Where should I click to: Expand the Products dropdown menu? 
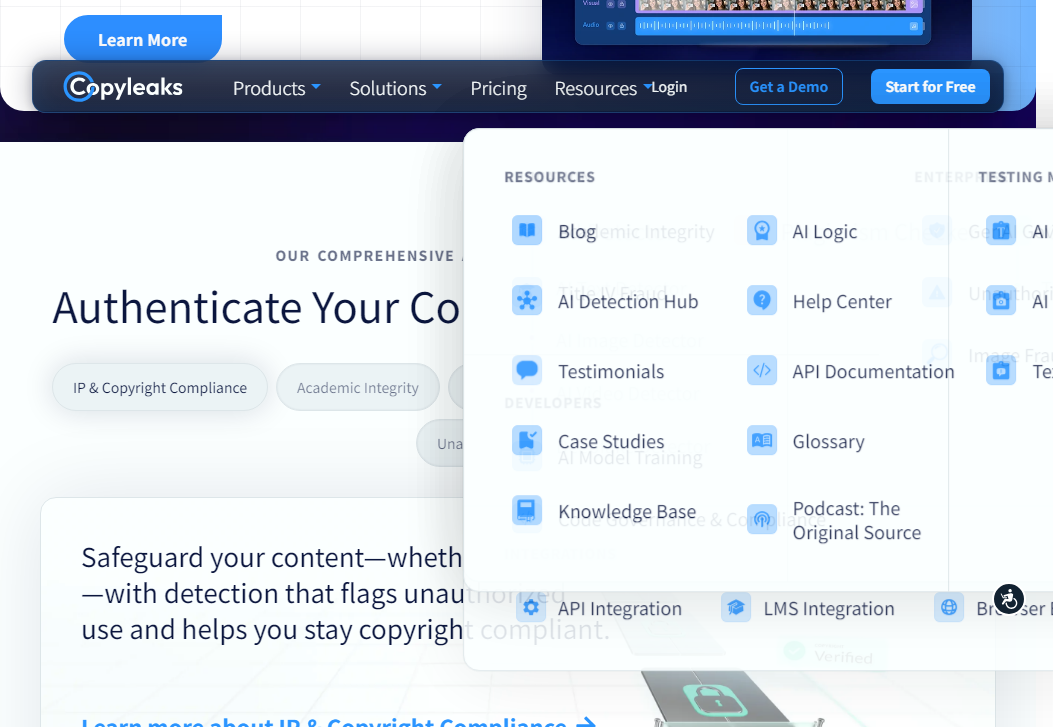point(276,88)
